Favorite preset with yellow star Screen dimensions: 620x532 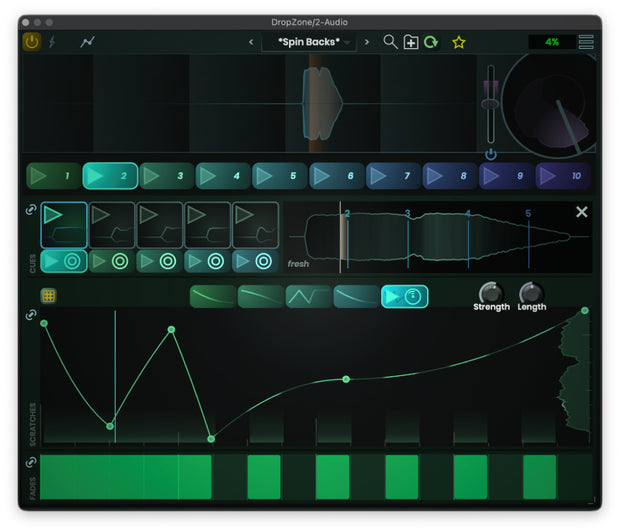(459, 42)
